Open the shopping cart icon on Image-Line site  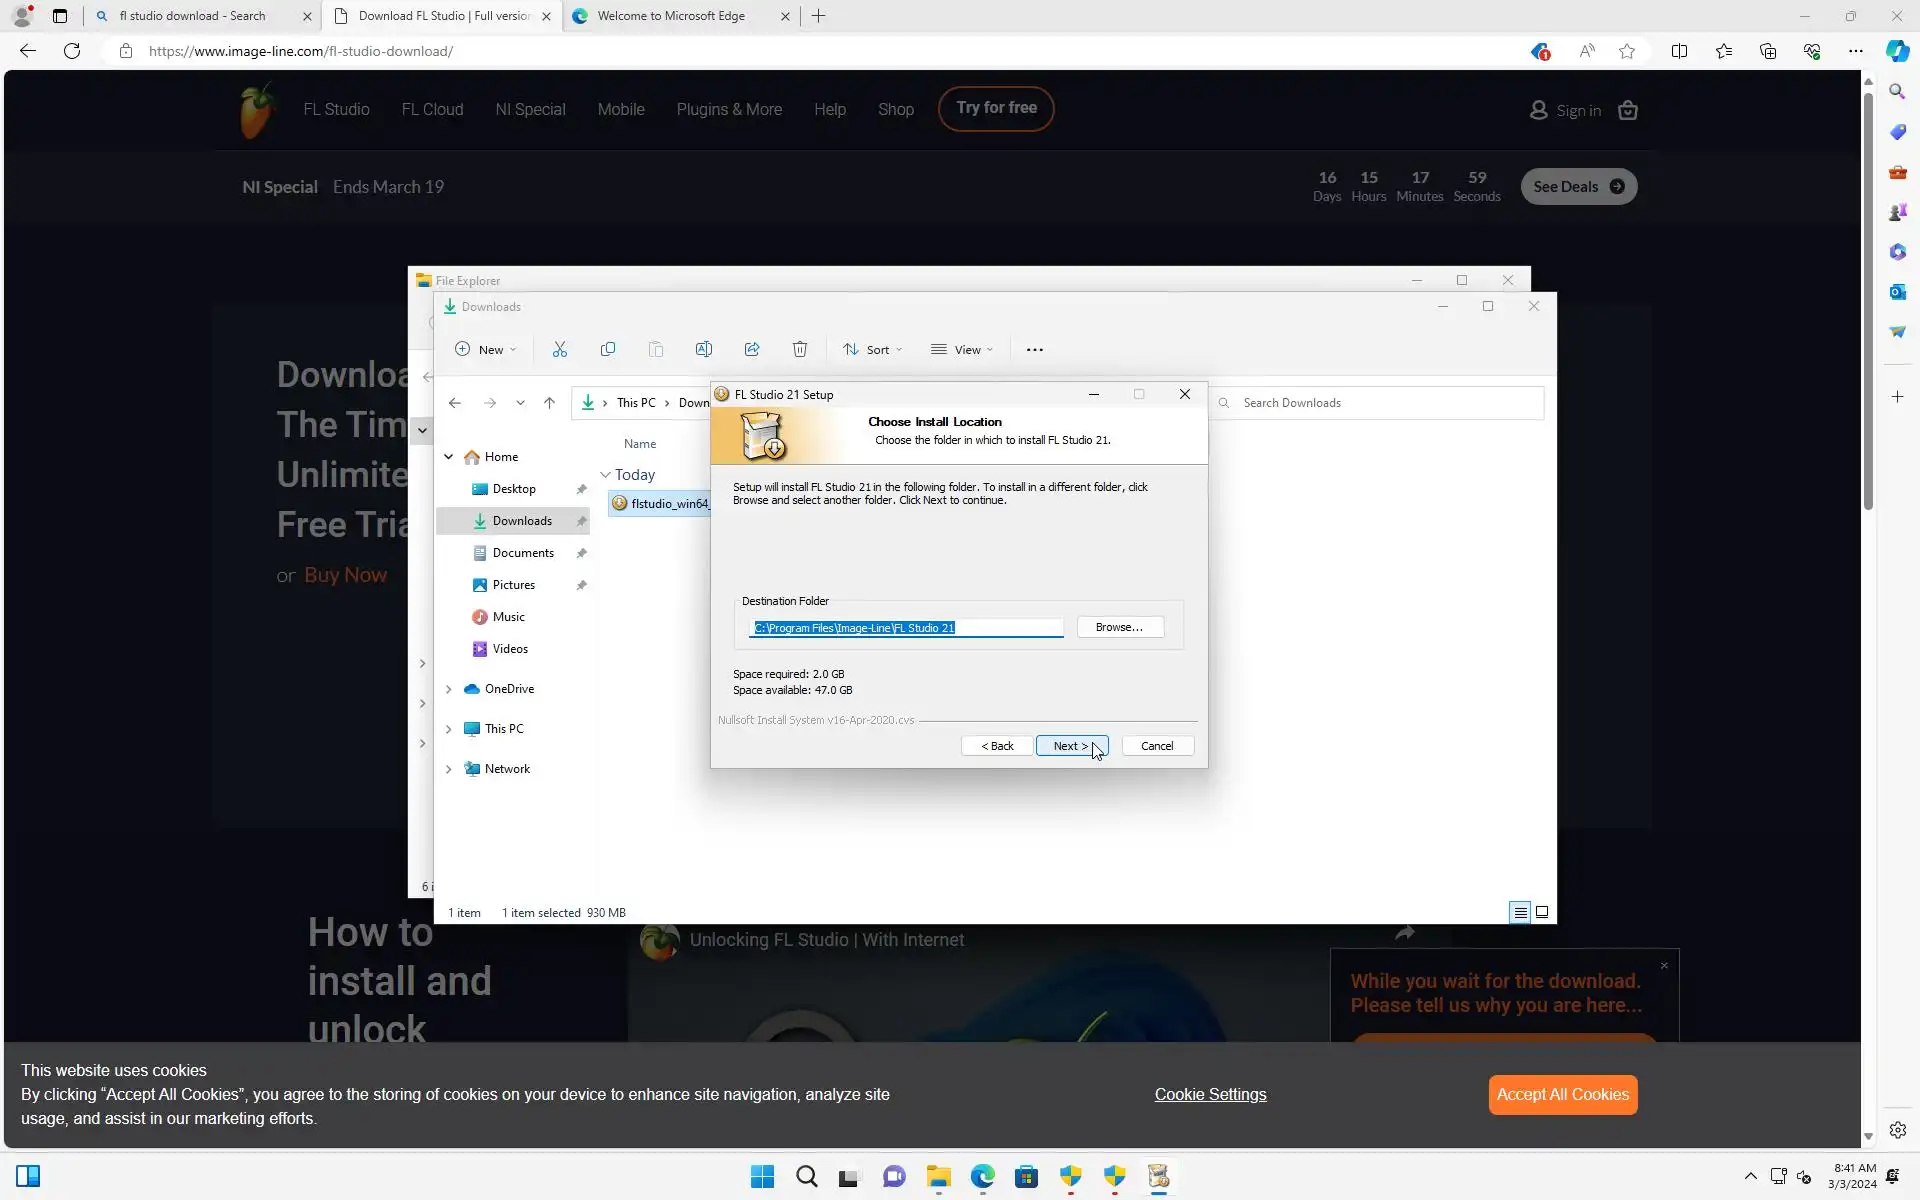pos(1628,110)
